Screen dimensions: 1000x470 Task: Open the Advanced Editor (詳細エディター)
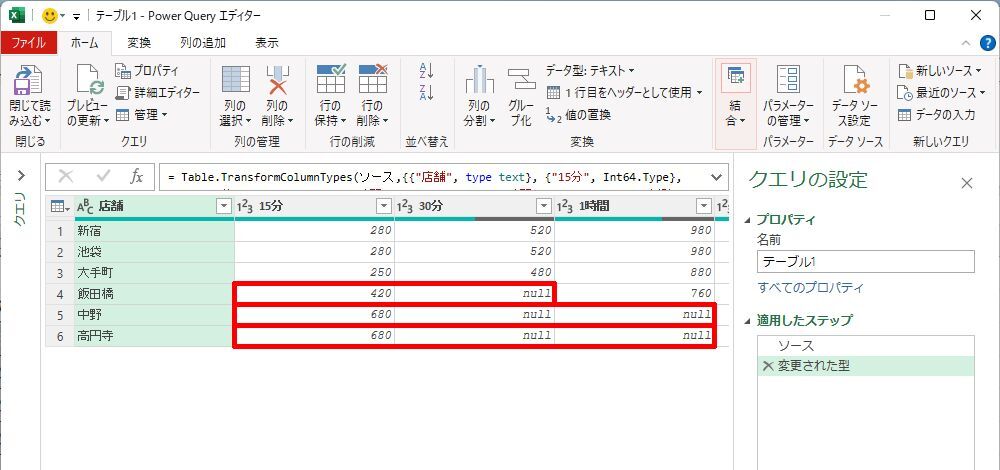click(x=157, y=92)
